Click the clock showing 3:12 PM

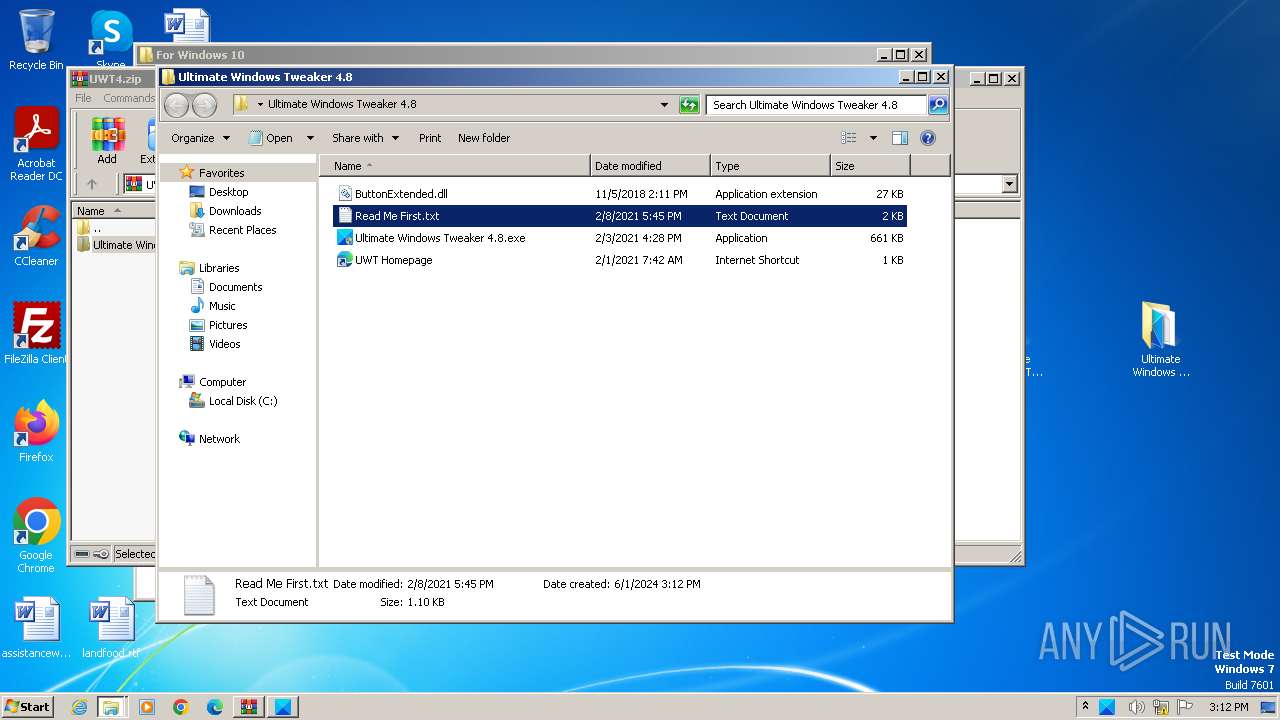tap(1228, 707)
